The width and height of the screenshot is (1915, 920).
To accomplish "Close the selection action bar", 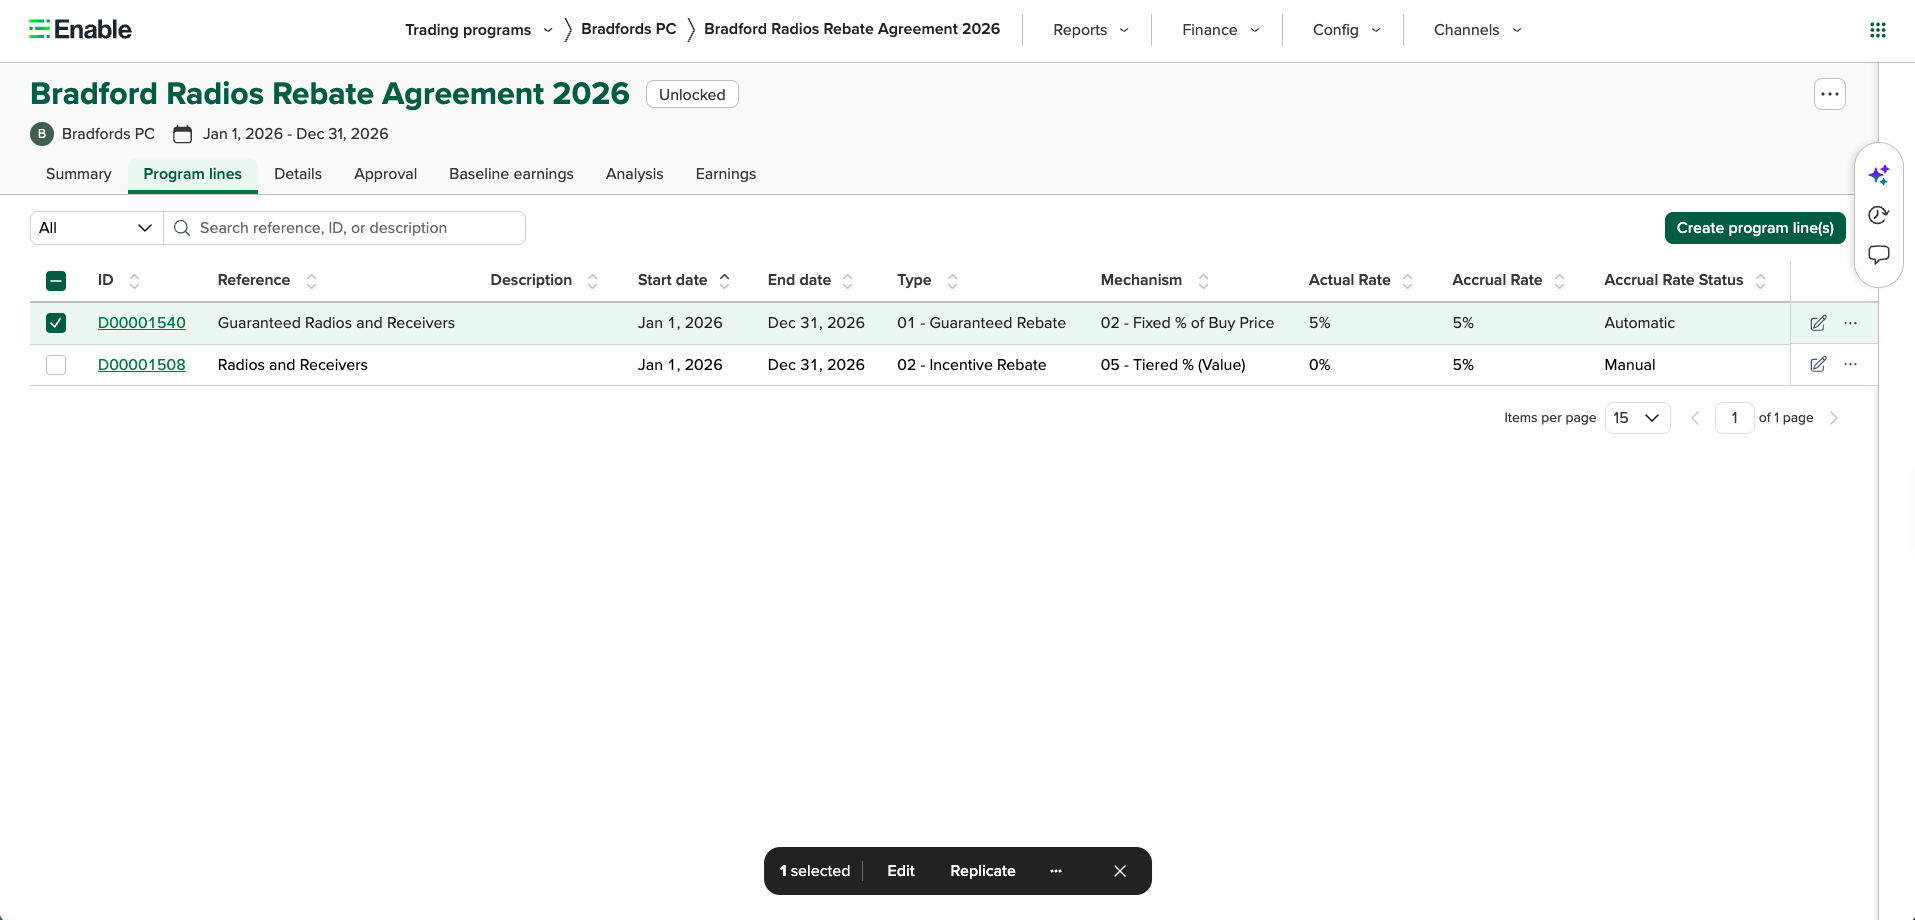I will pos(1120,871).
